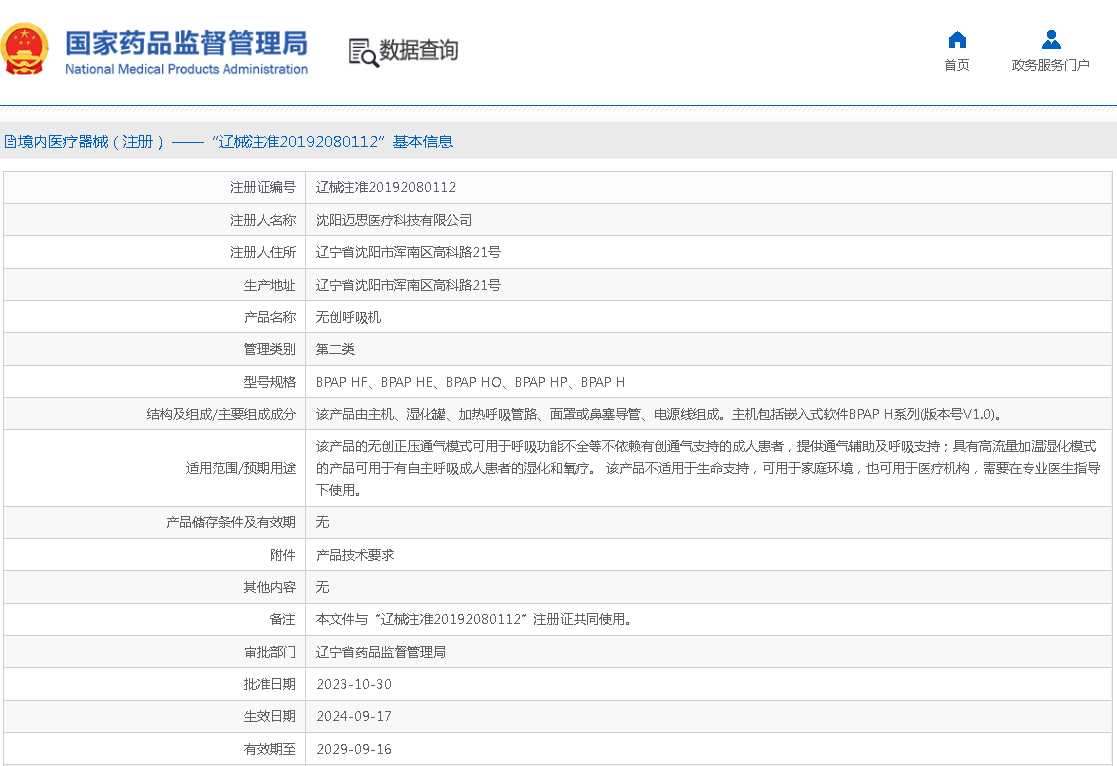Click attachment value 产品技术要求
Viewport: 1117px width, 766px height.
point(355,555)
